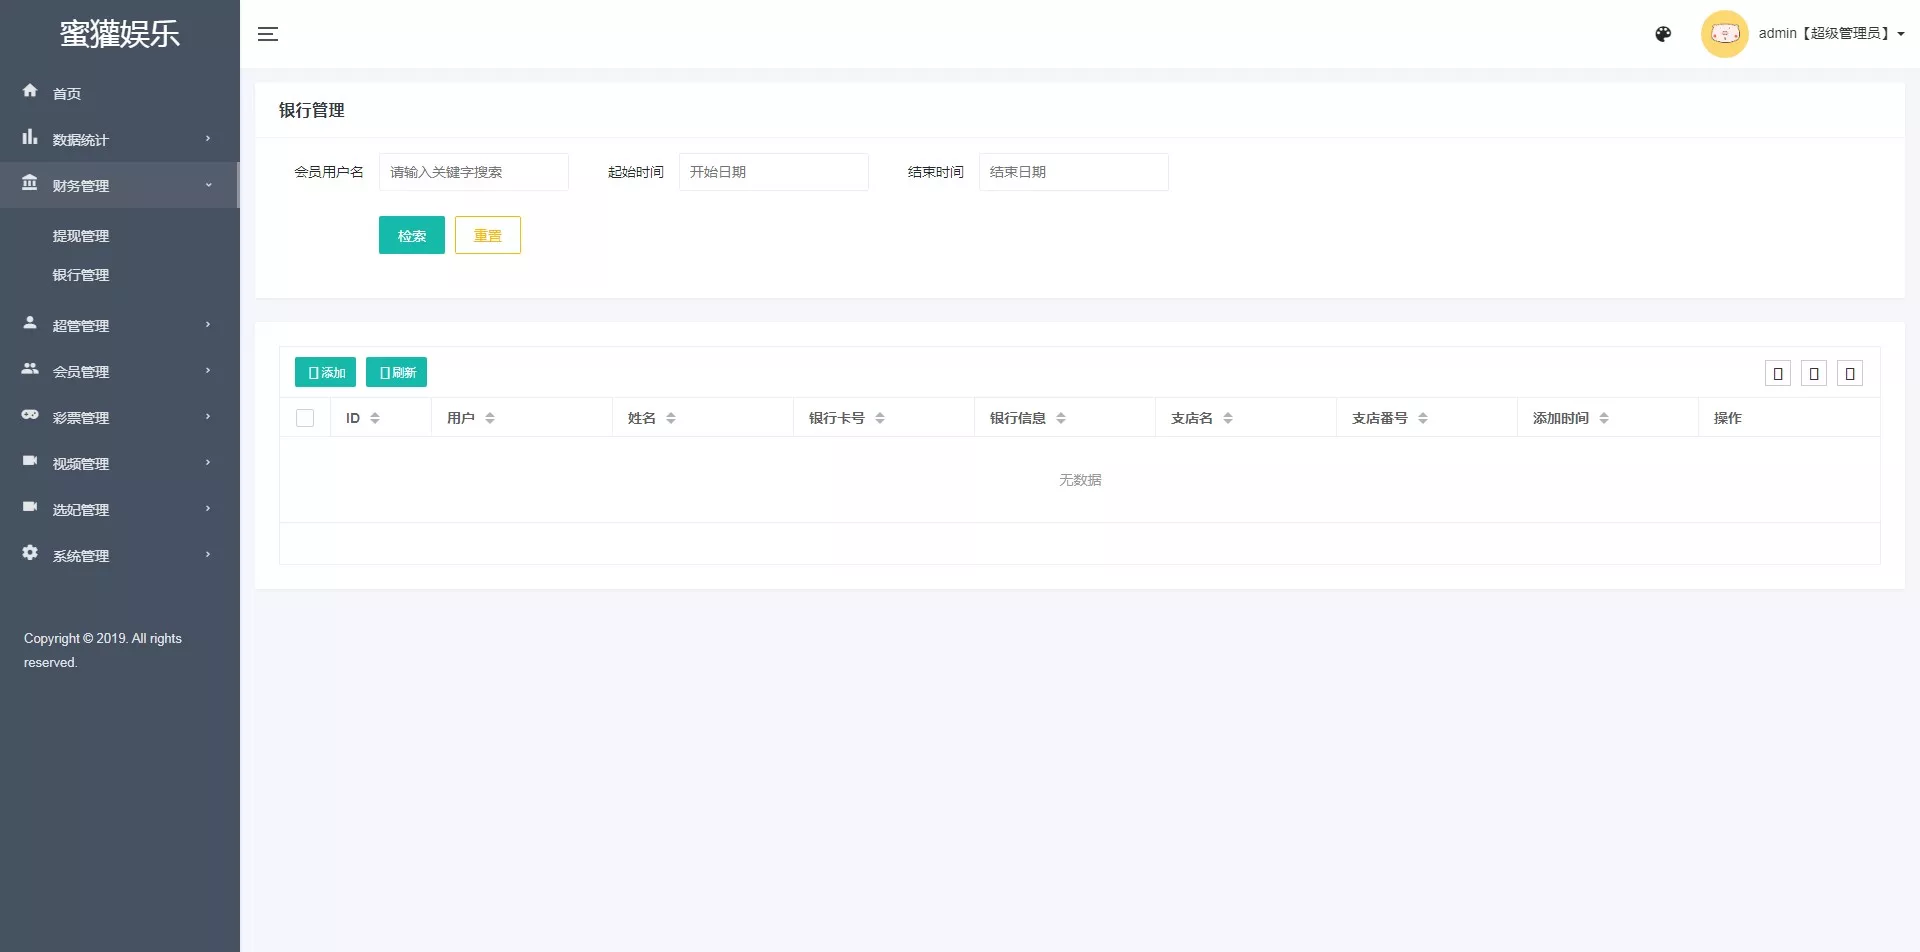This screenshot has width=1920, height=952.
Task: Click the 开始日期 start date field
Action: [773, 171]
